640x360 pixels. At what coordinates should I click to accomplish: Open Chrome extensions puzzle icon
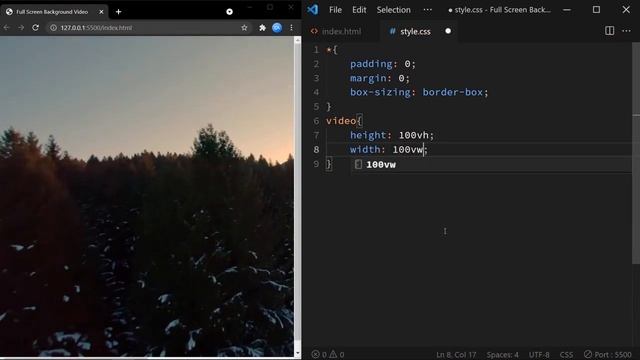pyautogui.click(x=262, y=28)
